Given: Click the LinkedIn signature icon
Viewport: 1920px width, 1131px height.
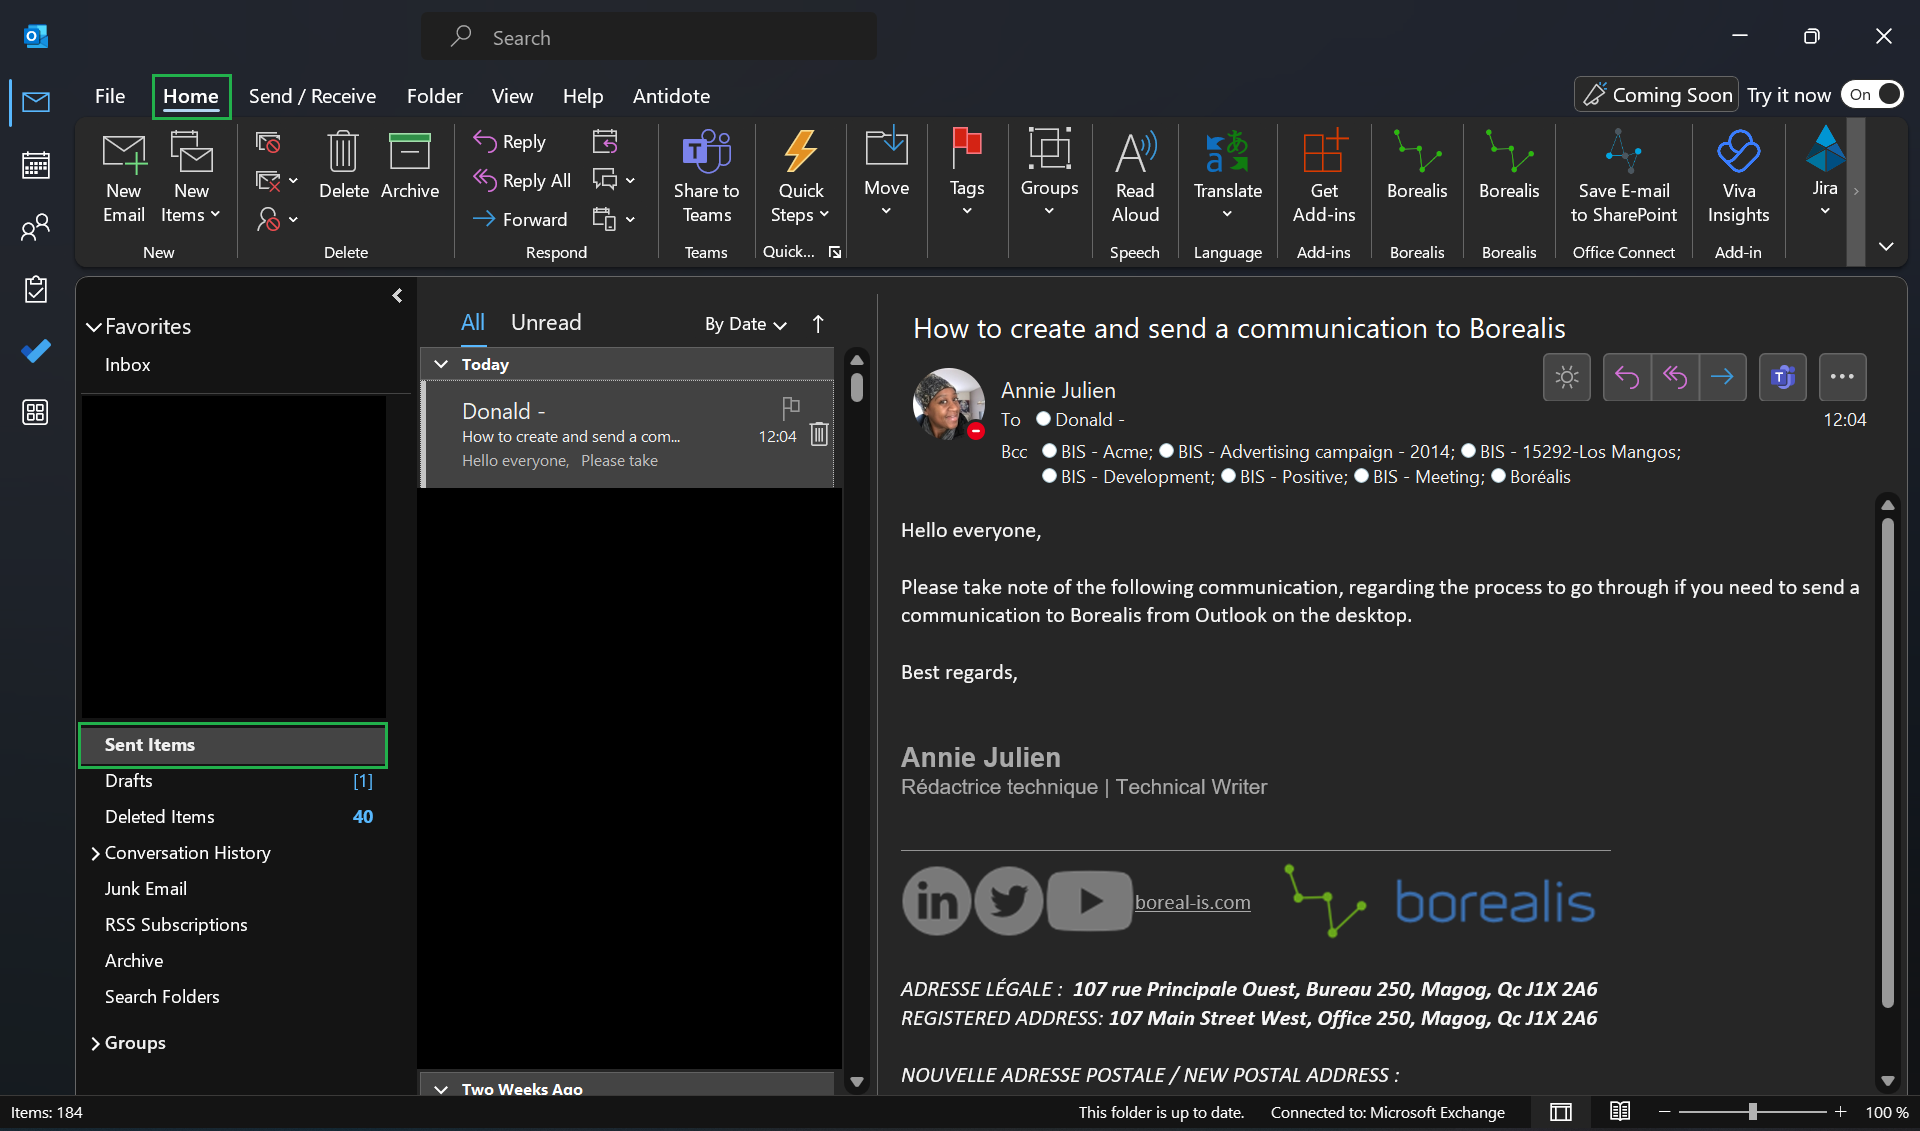Looking at the screenshot, I should [x=936, y=901].
